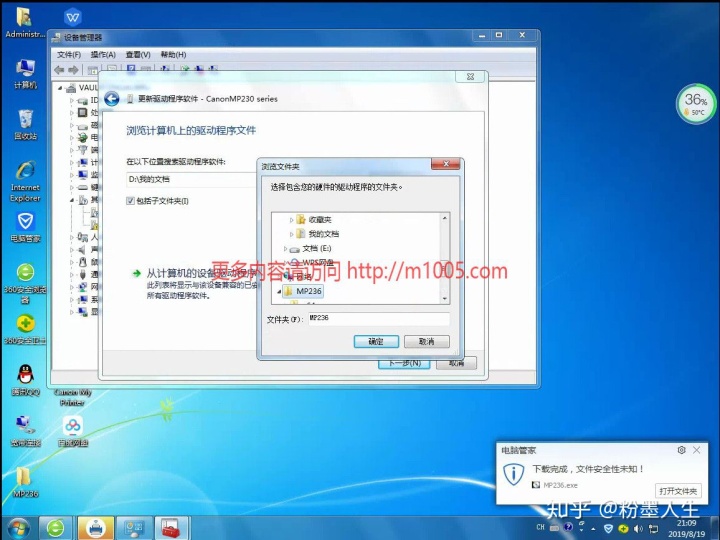Click the D:\我的文档 search location field
This screenshot has height=540, width=720.
point(191,179)
